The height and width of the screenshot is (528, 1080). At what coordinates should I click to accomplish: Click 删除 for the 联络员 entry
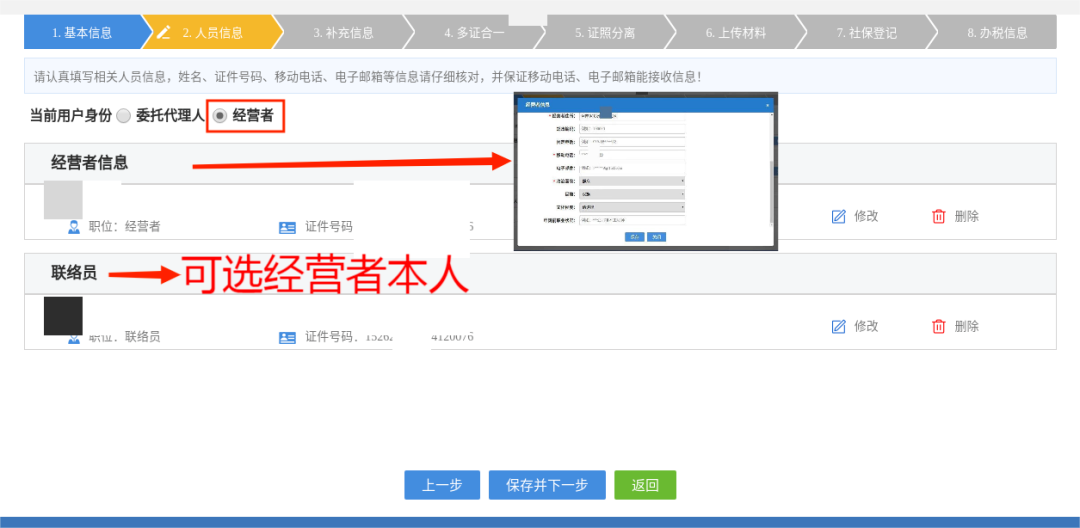coord(966,326)
